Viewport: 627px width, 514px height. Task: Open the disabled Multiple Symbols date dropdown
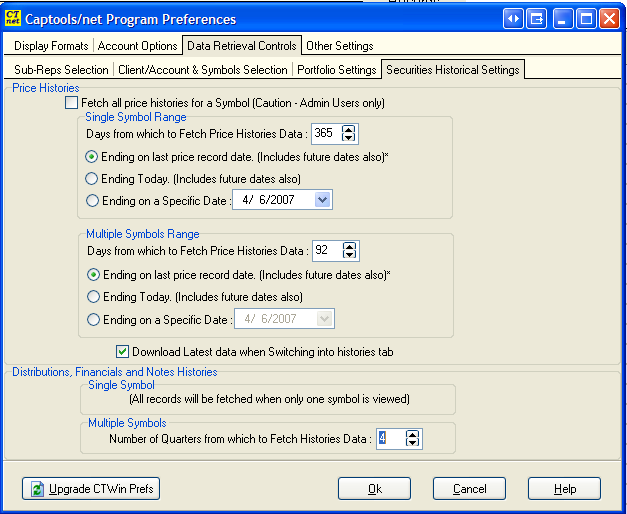click(x=324, y=319)
